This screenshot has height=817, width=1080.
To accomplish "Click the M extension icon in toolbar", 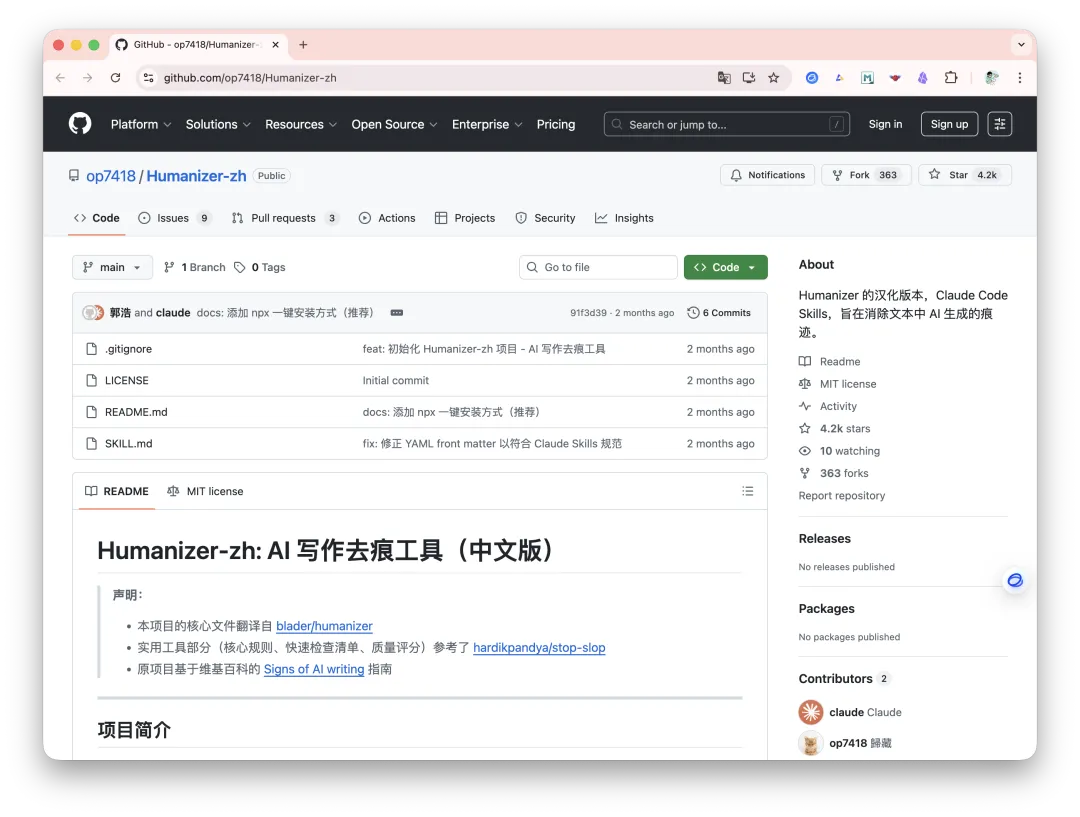I will pos(867,78).
